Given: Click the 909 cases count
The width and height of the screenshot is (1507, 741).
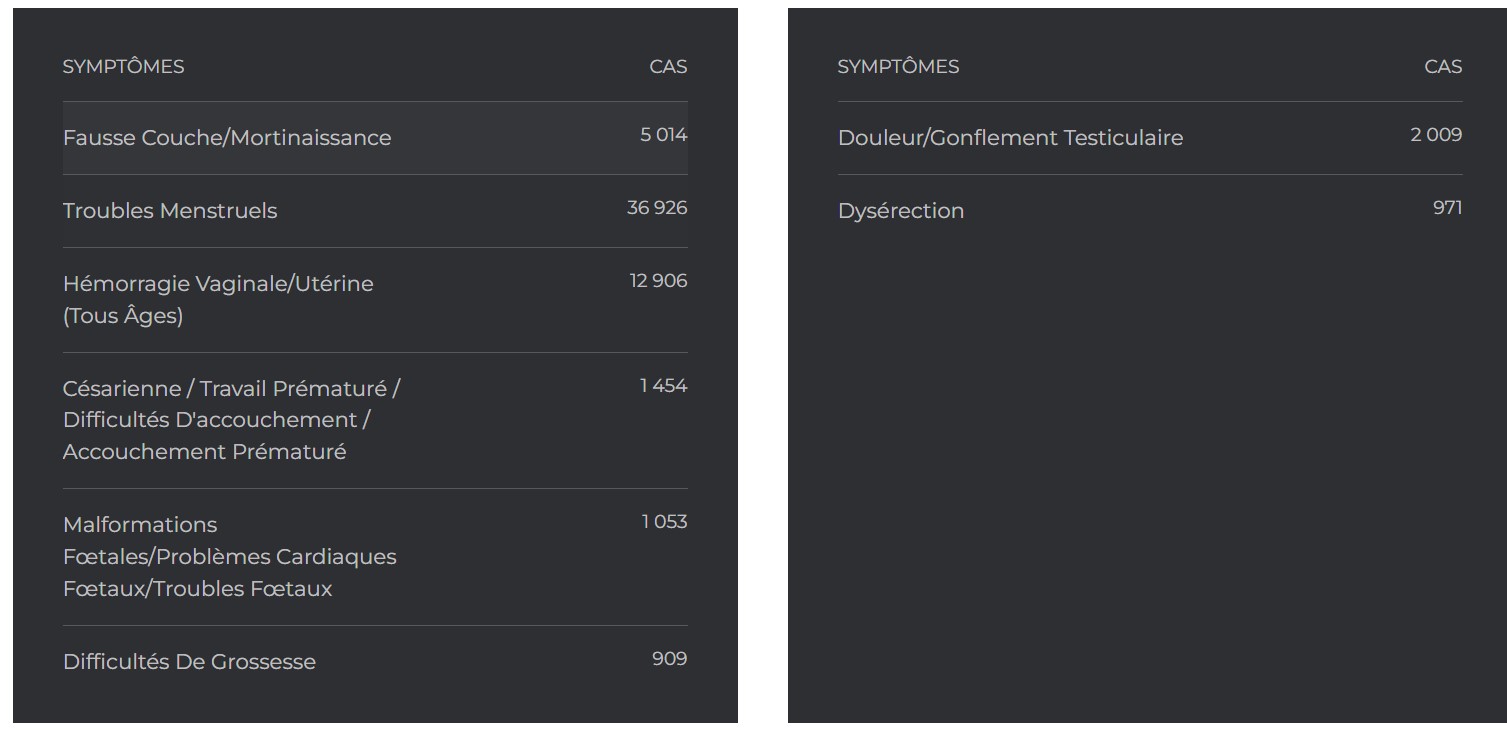Looking at the screenshot, I should click(x=670, y=659).
